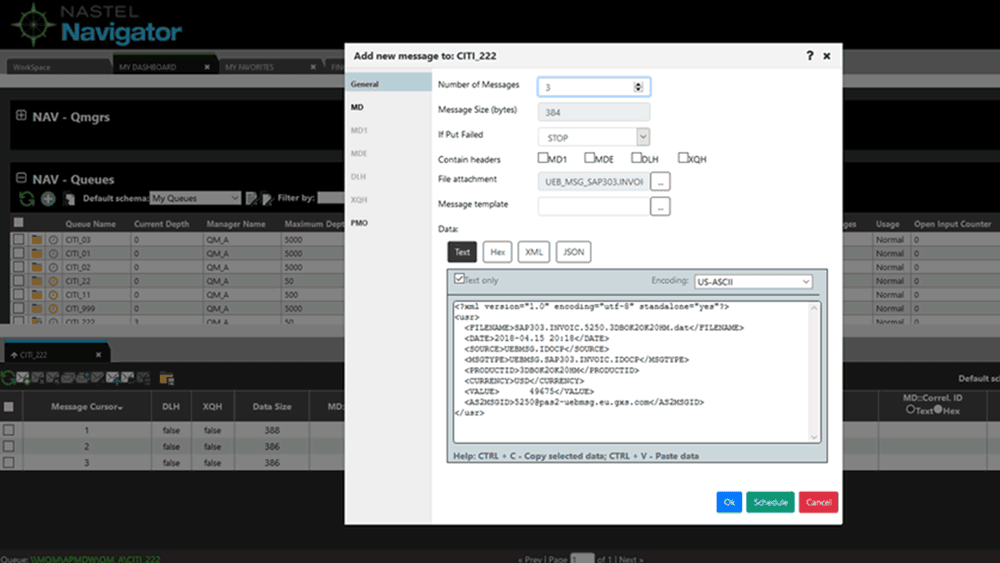Viewport: 1000px width, 563px height.
Task: Open the folder icon in the CITI_01 row
Action: coord(37,254)
